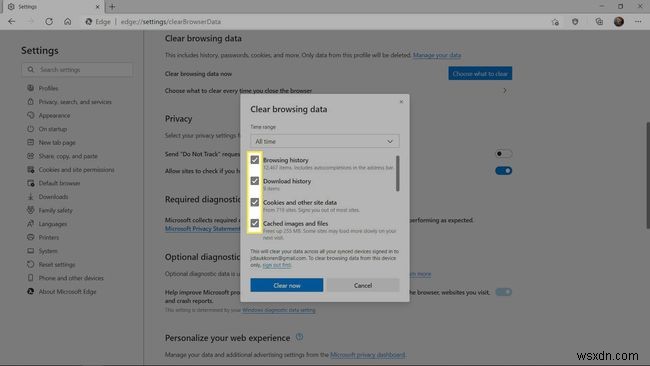
Task: Toggle the Send Do Not Track switch
Action: click(503, 154)
